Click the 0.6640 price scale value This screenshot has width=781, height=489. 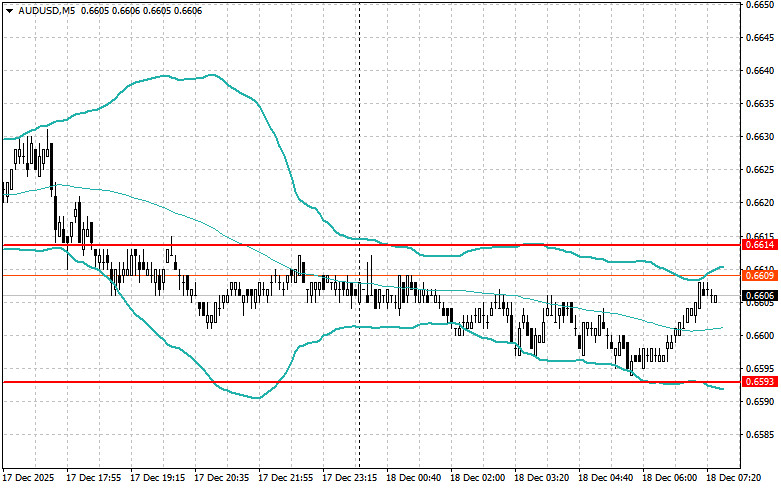coord(760,71)
